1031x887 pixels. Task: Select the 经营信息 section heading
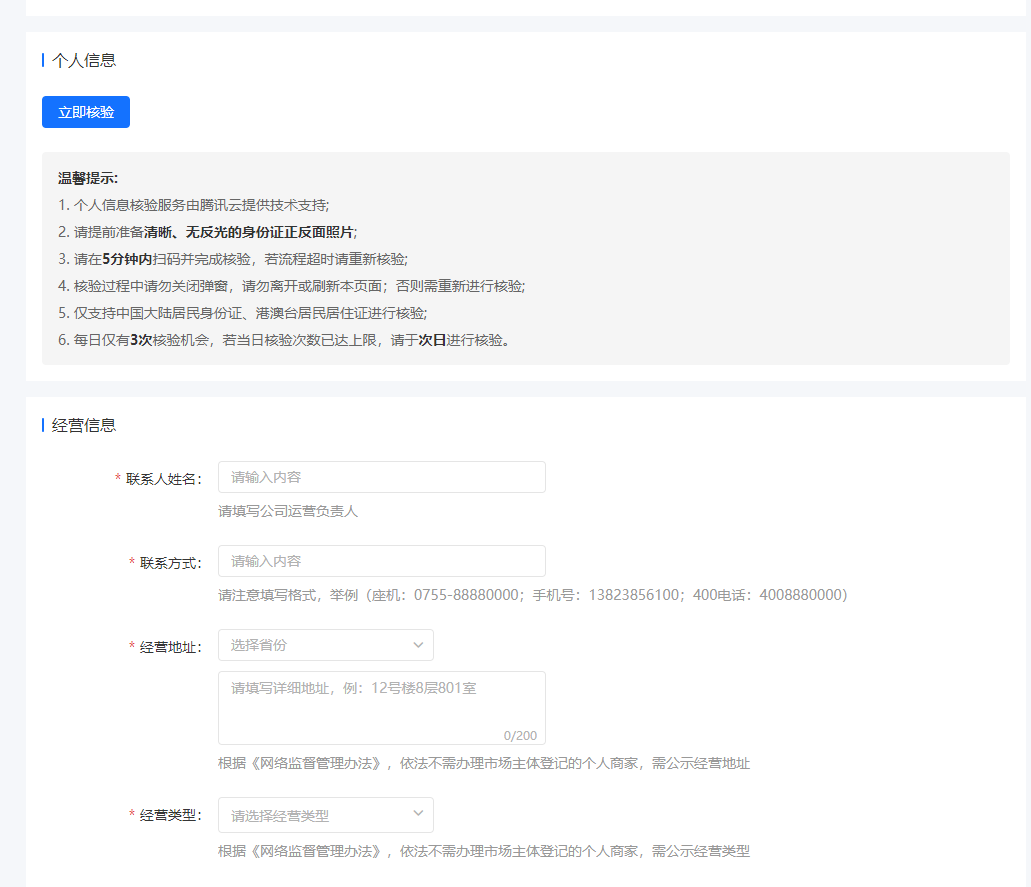(84, 425)
